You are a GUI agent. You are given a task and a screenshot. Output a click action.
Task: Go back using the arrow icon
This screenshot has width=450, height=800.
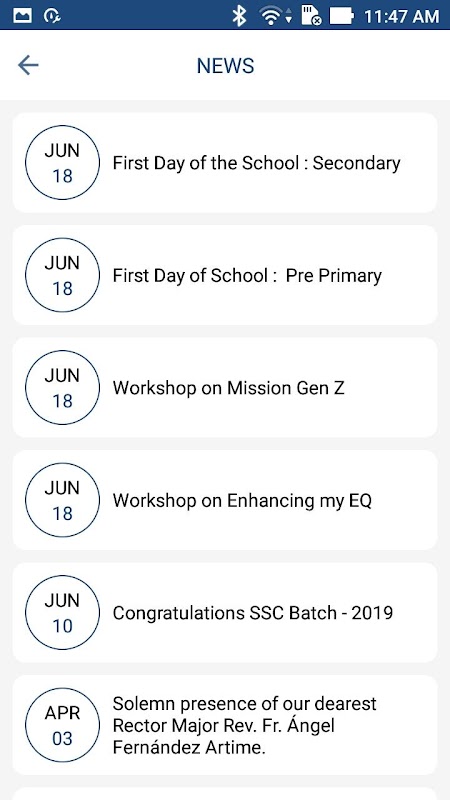28,65
